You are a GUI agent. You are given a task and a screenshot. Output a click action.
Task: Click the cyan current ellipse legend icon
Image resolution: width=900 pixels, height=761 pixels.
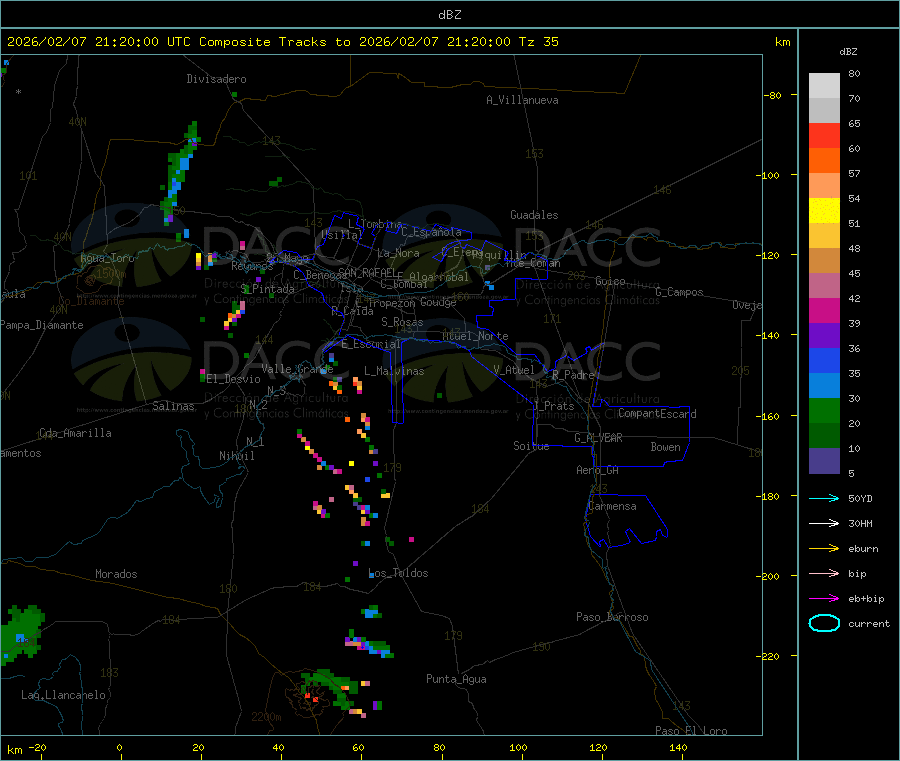824,623
